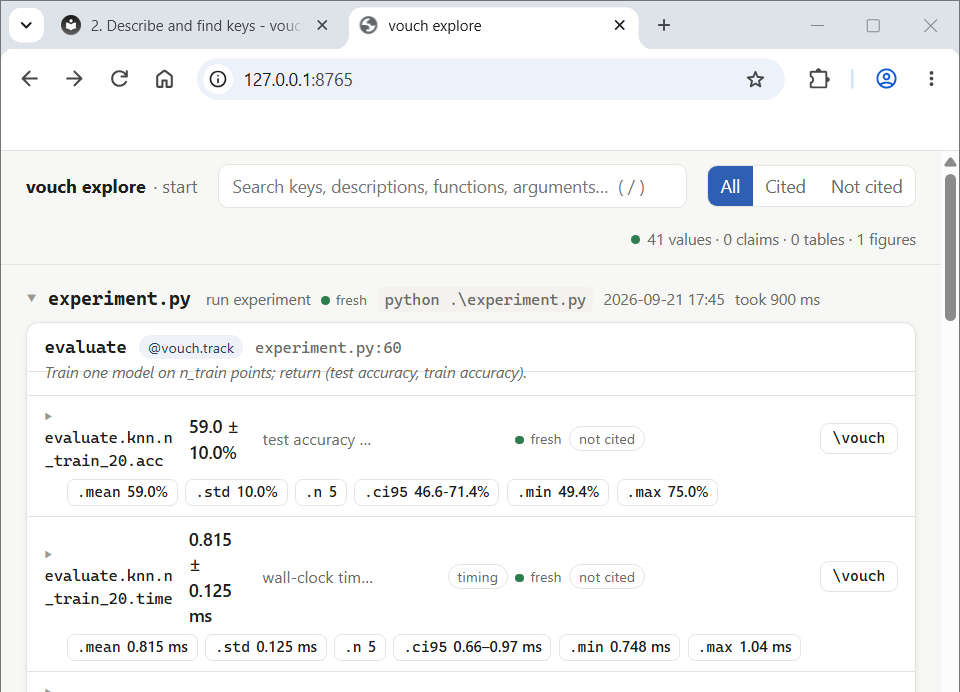Select the .min 49.4% chip
This screenshot has height=692, width=960.
[x=558, y=492]
